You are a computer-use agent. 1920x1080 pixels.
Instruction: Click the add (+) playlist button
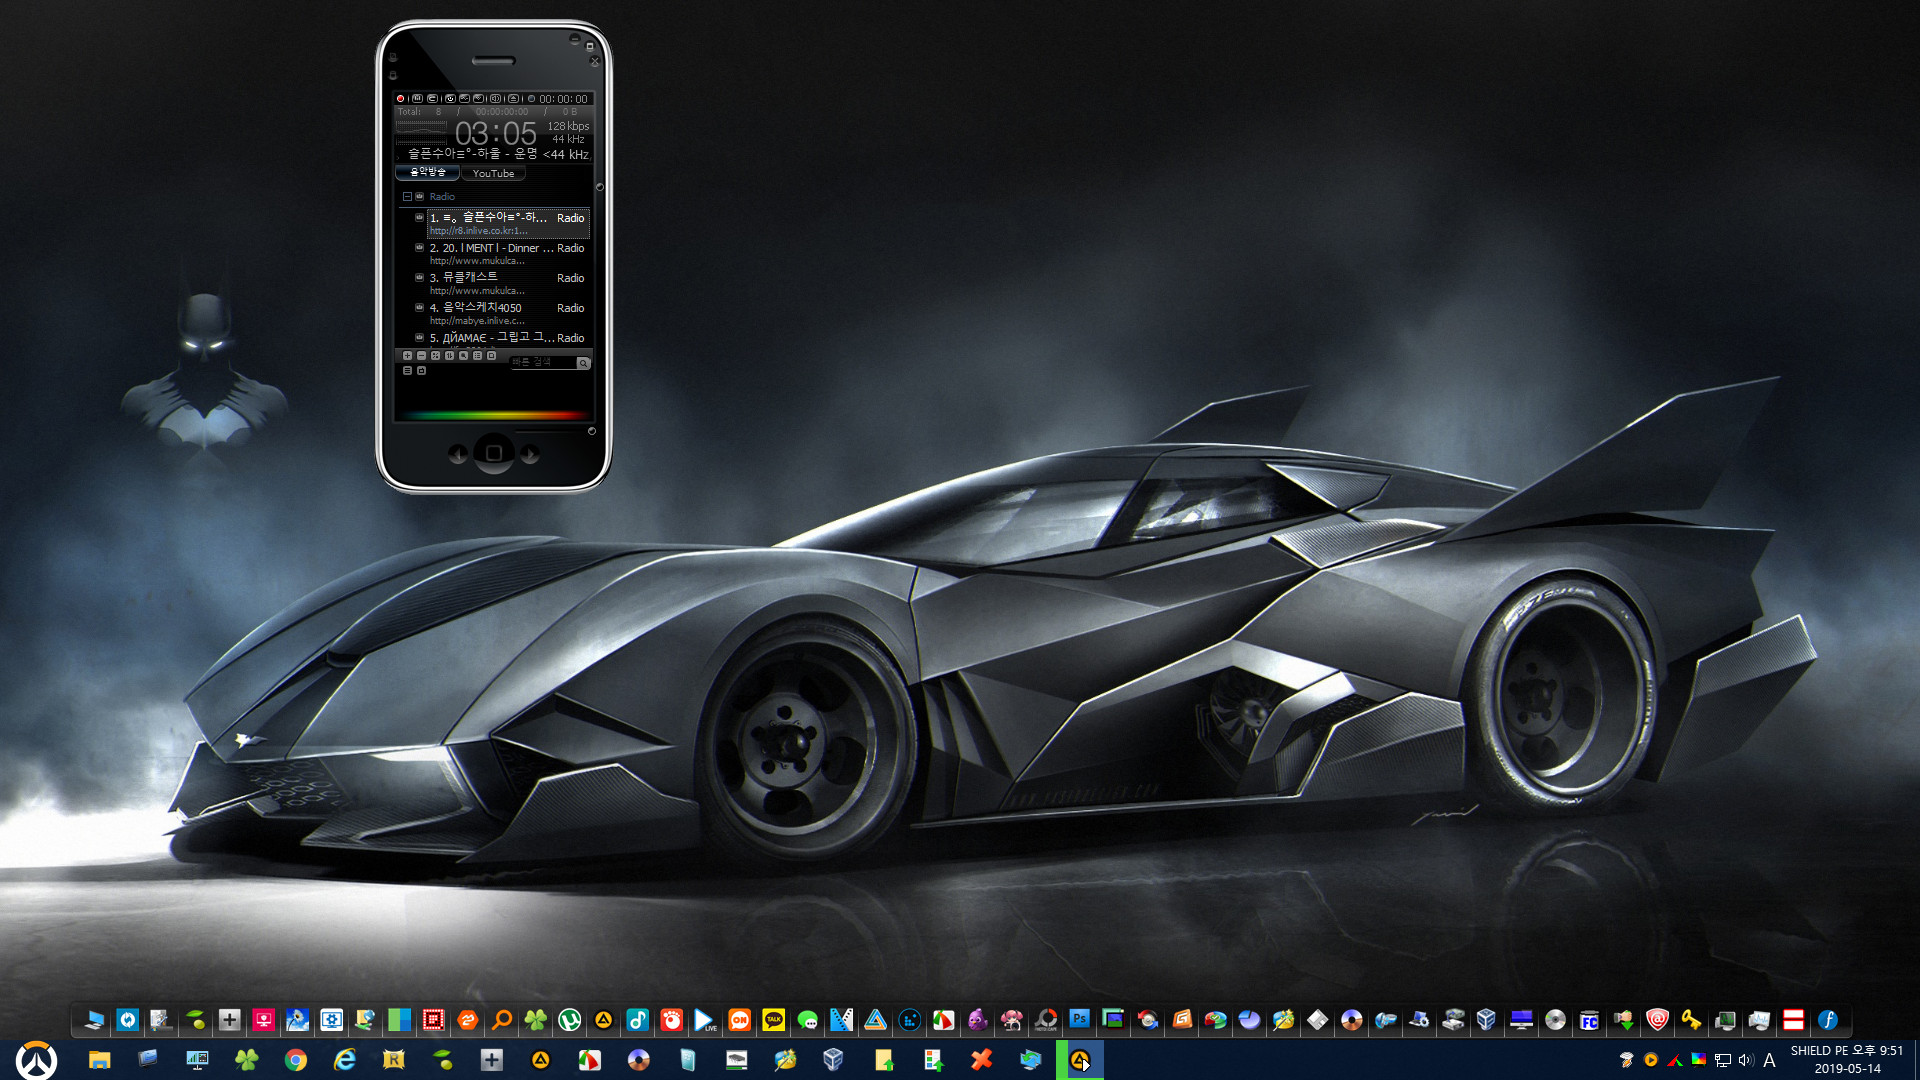(x=407, y=356)
